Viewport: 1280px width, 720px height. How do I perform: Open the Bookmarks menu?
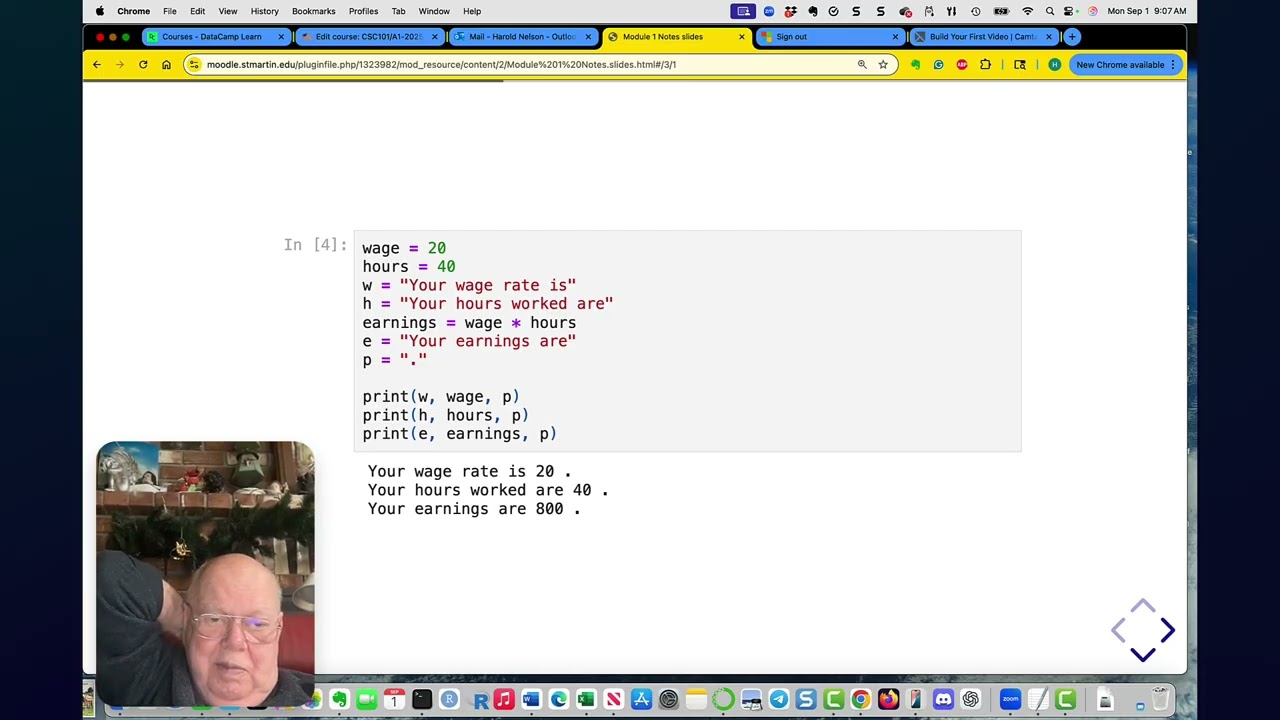313,11
